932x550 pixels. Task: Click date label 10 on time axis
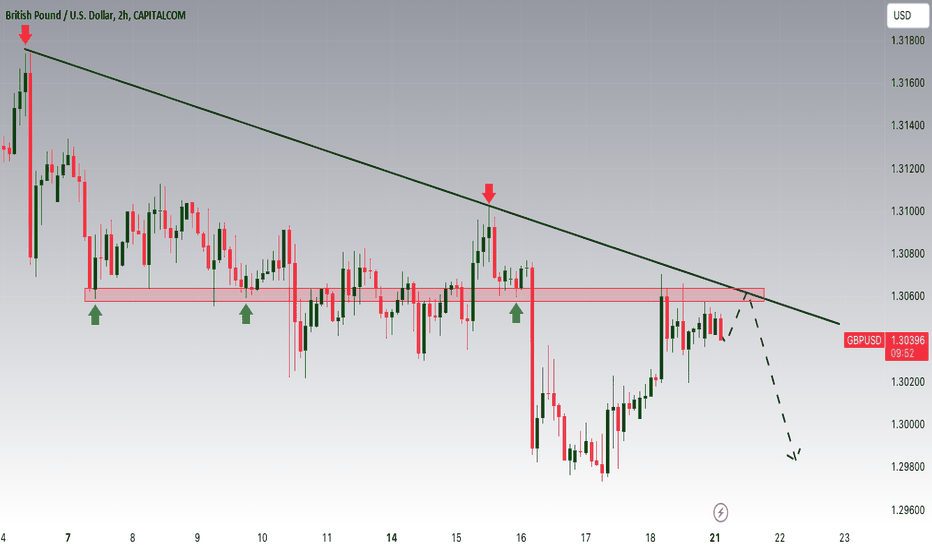tap(262, 538)
